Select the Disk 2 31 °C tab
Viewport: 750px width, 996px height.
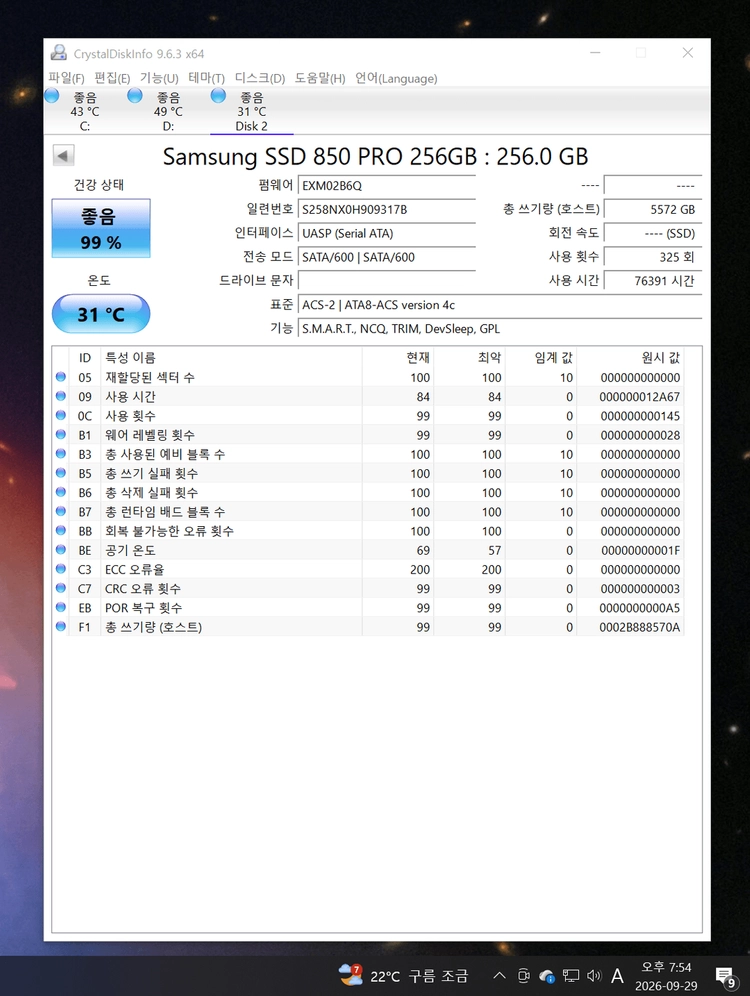251,111
